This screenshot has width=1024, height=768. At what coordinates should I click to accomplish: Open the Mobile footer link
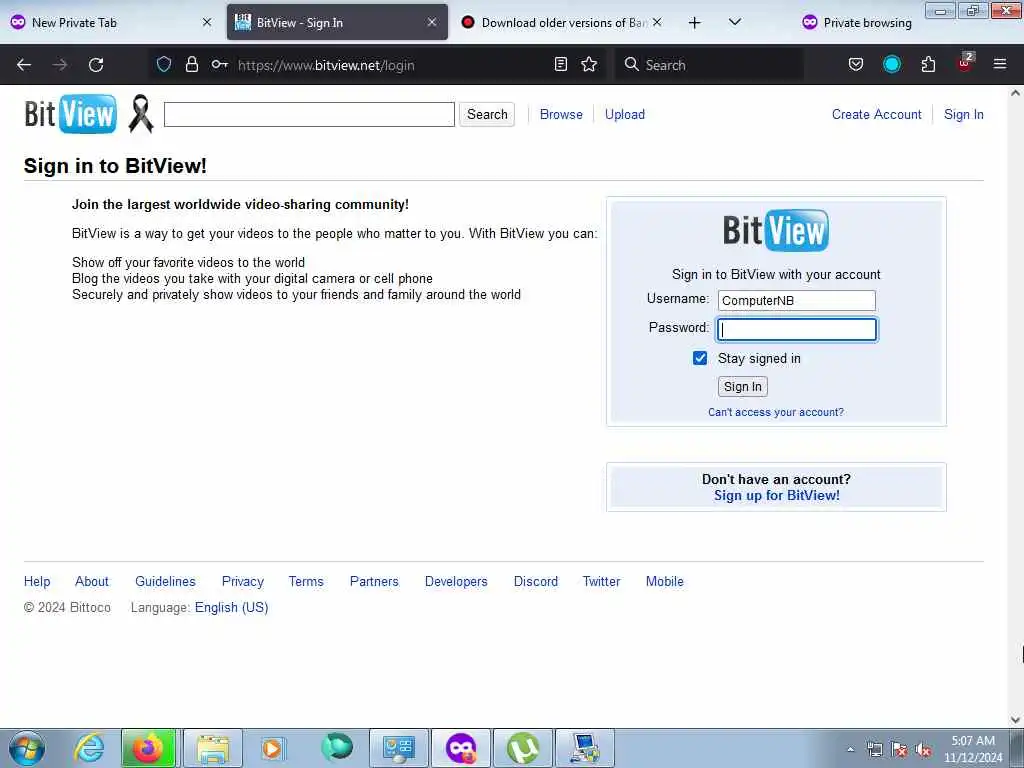[664, 581]
